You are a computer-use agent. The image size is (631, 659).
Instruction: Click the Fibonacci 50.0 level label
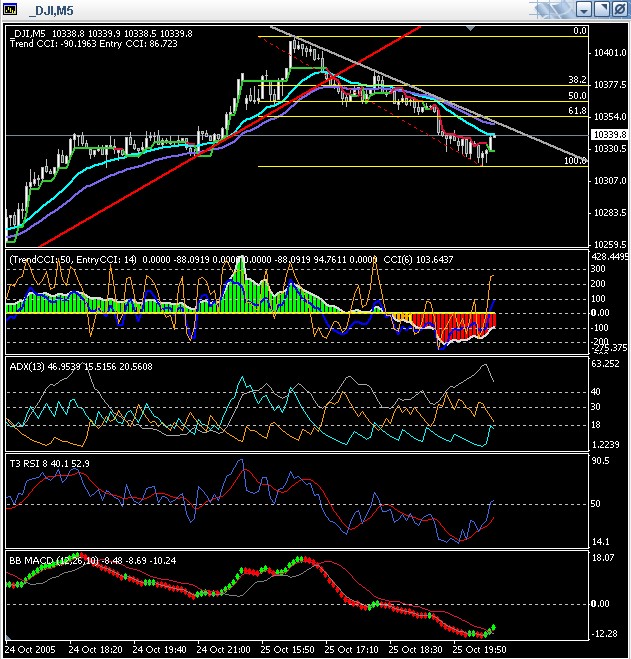[577, 95]
